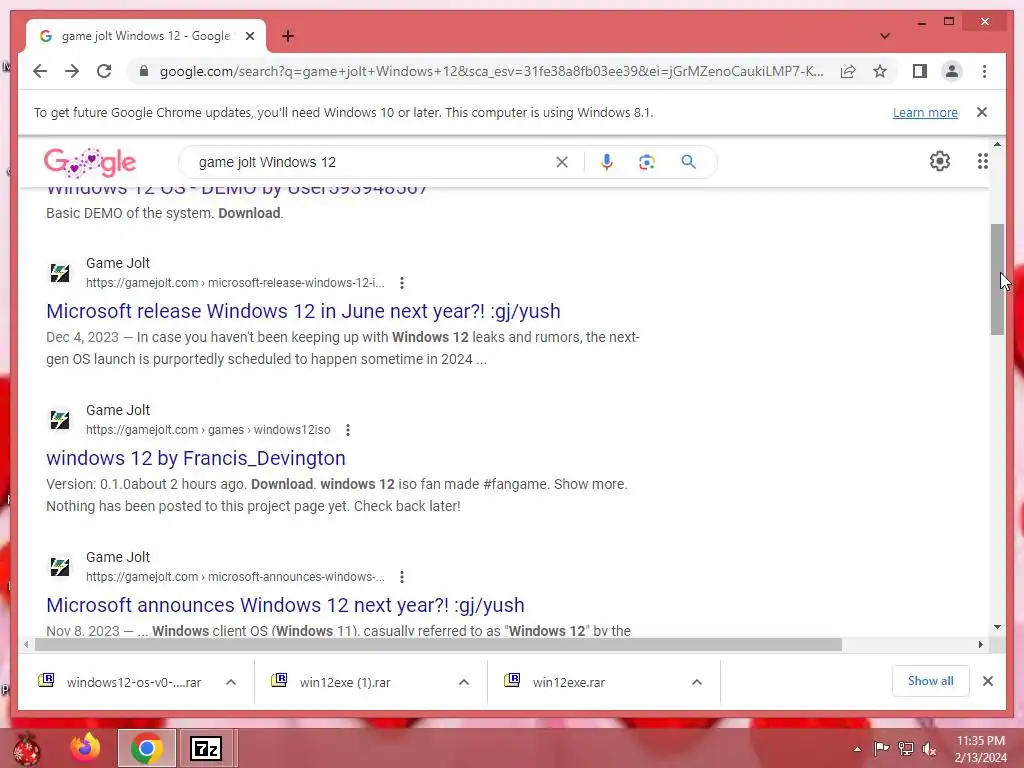The image size is (1024, 768).
Task: Click the scroll down arrow
Action: [x=997, y=627]
